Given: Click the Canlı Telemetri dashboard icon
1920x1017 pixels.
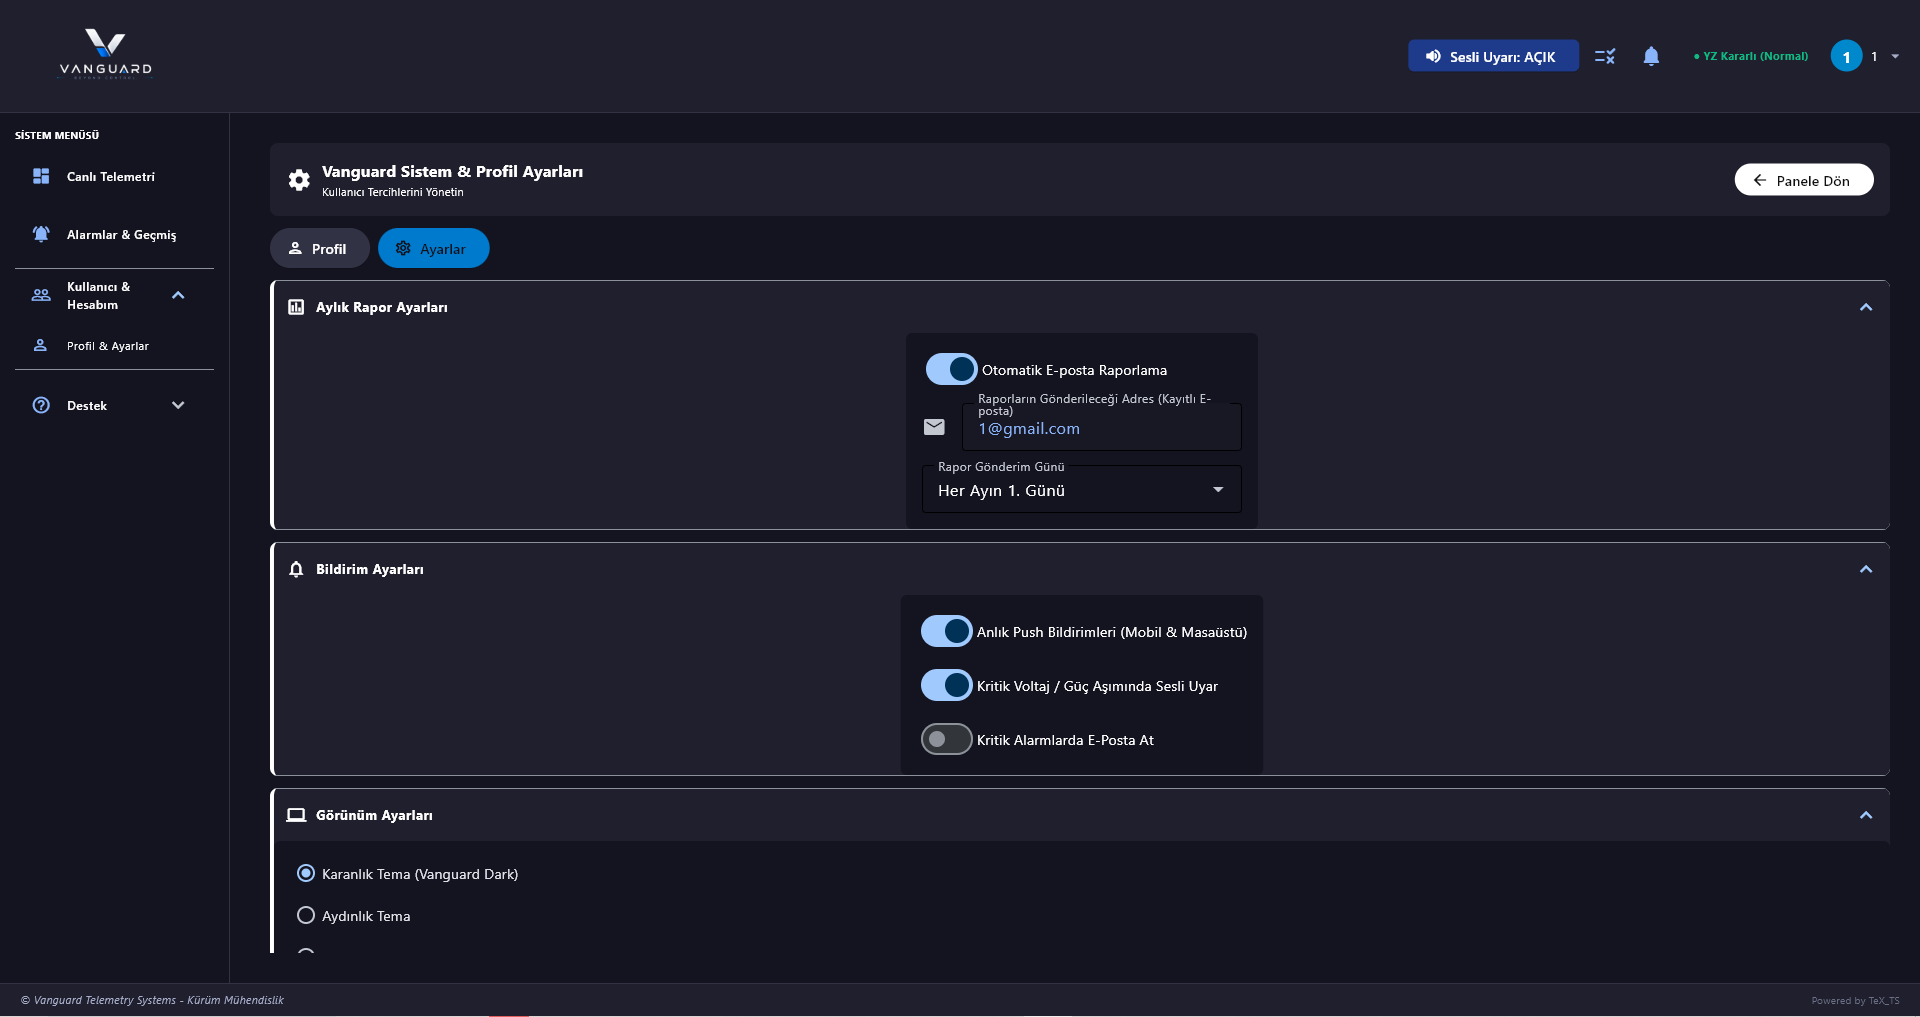Looking at the screenshot, I should pyautogui.click(x=41, y=176).
